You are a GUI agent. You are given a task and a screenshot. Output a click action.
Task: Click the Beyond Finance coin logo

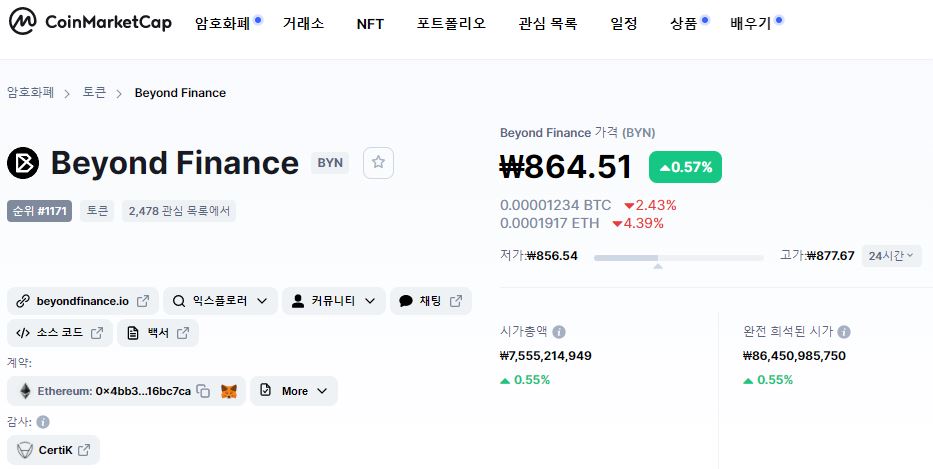(23, 163)
